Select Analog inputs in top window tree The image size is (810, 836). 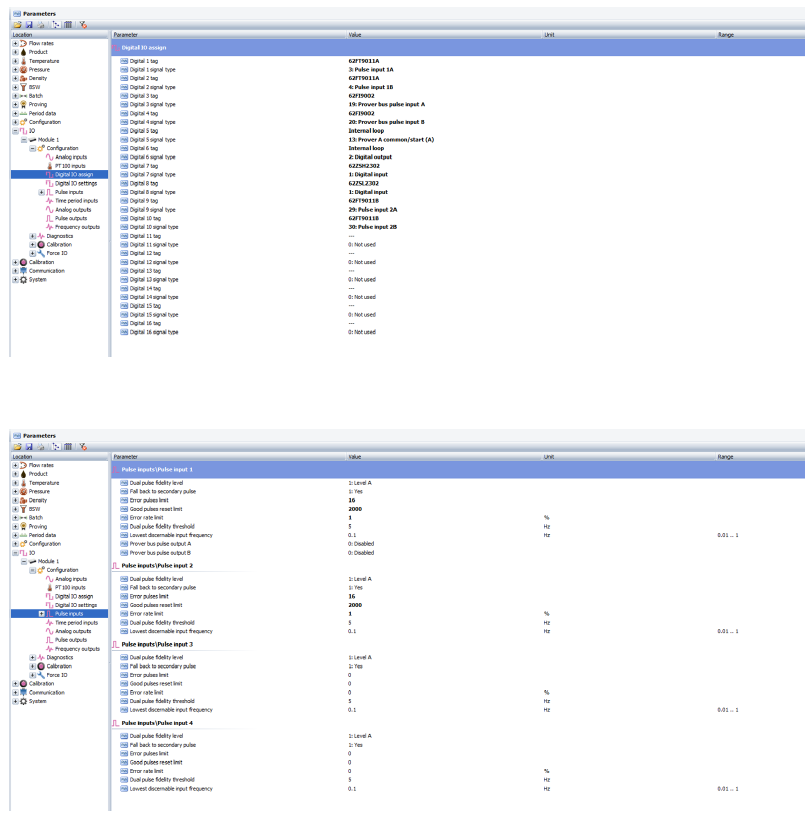71,157
